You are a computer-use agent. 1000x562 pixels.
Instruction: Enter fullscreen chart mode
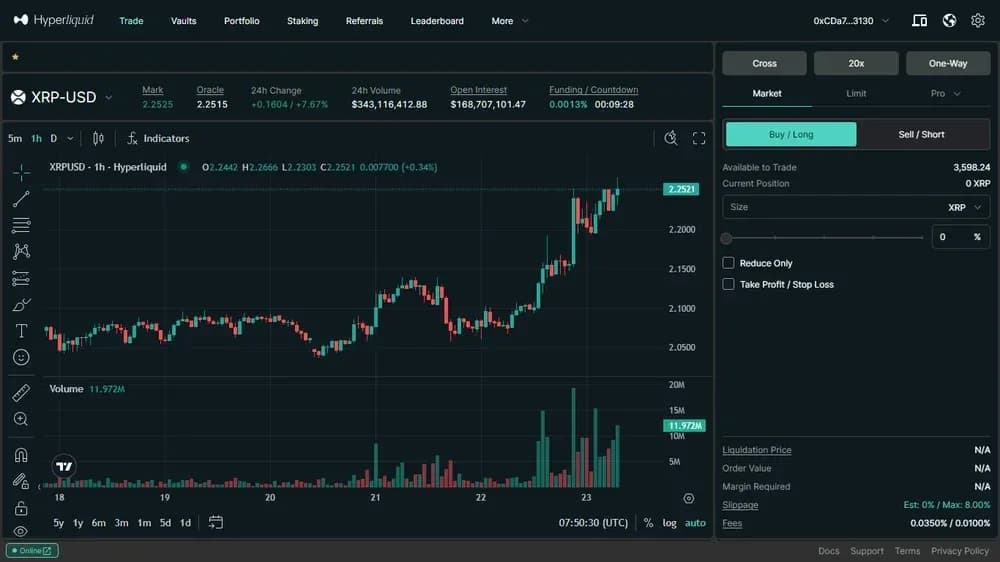tap(699, 138)
